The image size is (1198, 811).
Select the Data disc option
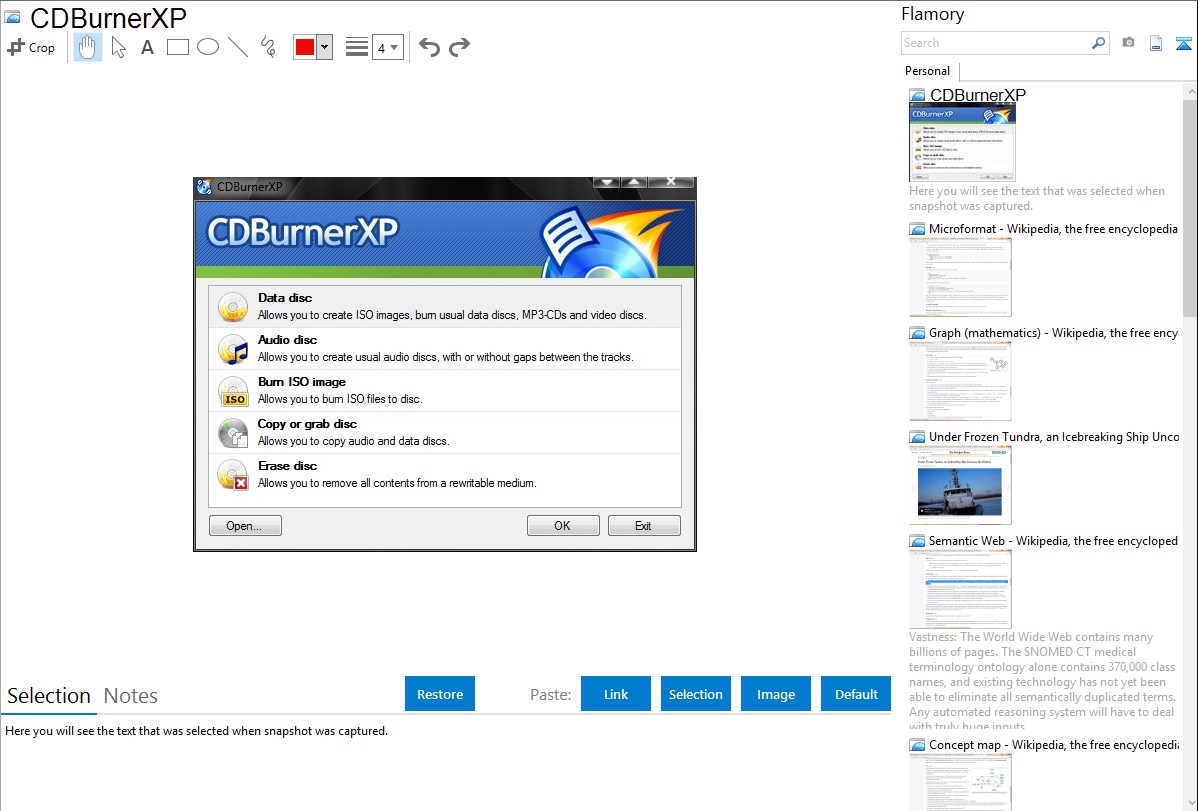coord(445,307)
